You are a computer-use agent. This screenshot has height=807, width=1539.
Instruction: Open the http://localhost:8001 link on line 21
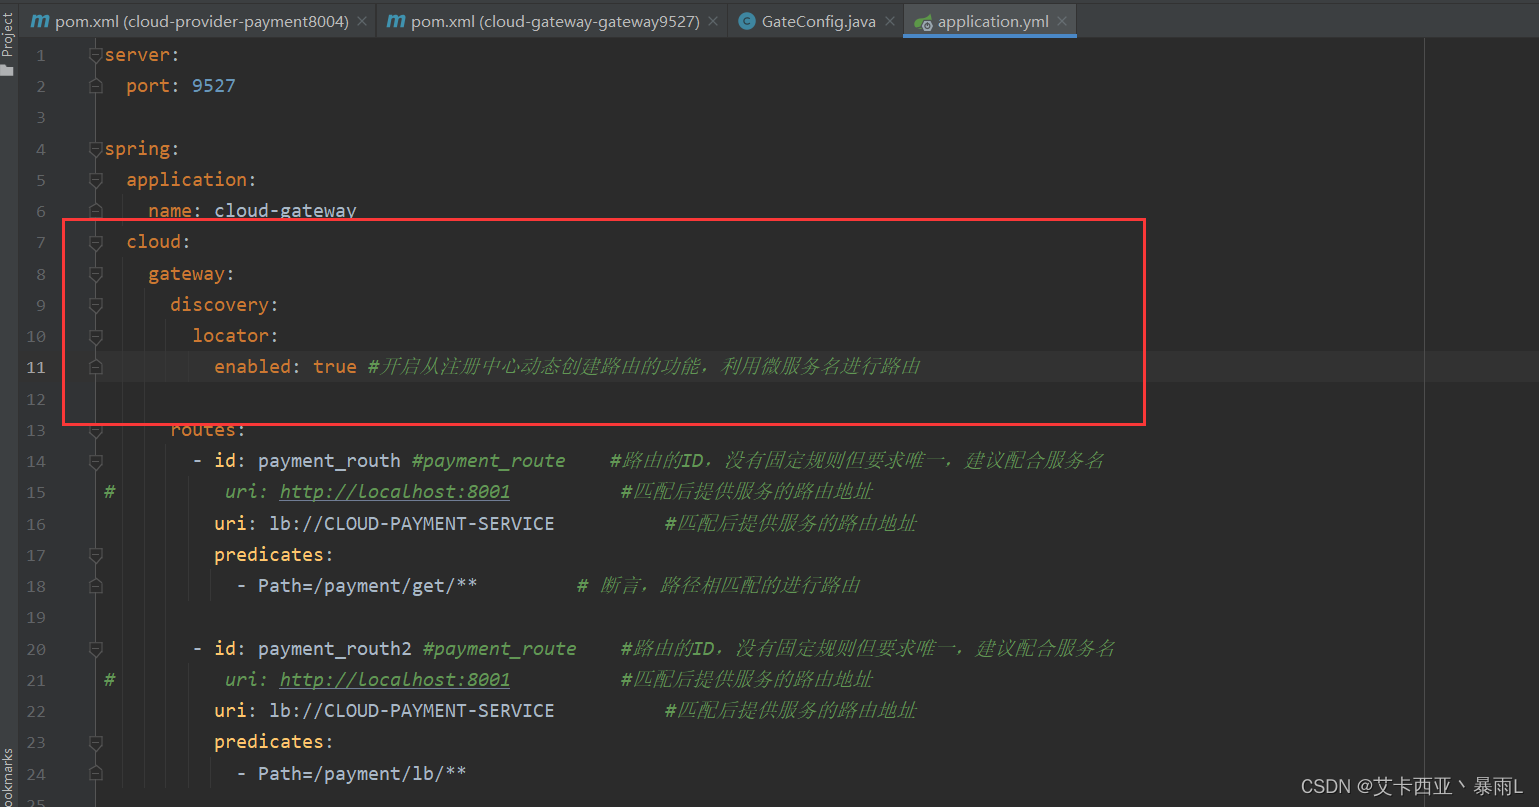click(x=395, y=680)
